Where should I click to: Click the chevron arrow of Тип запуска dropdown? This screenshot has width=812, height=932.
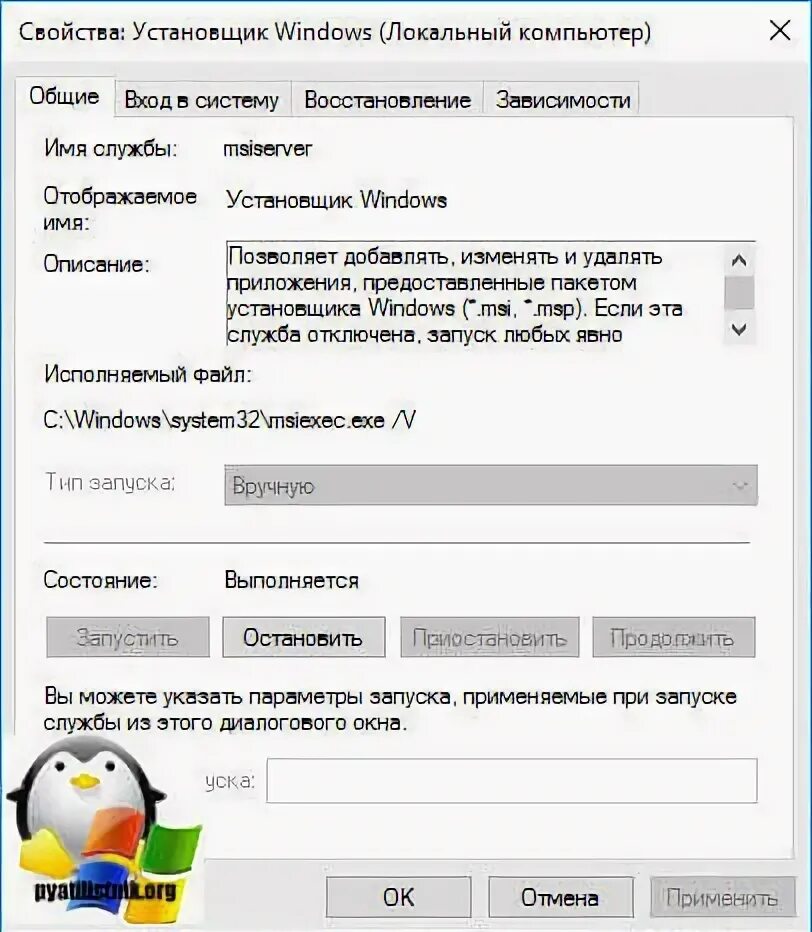pos(740,486)
